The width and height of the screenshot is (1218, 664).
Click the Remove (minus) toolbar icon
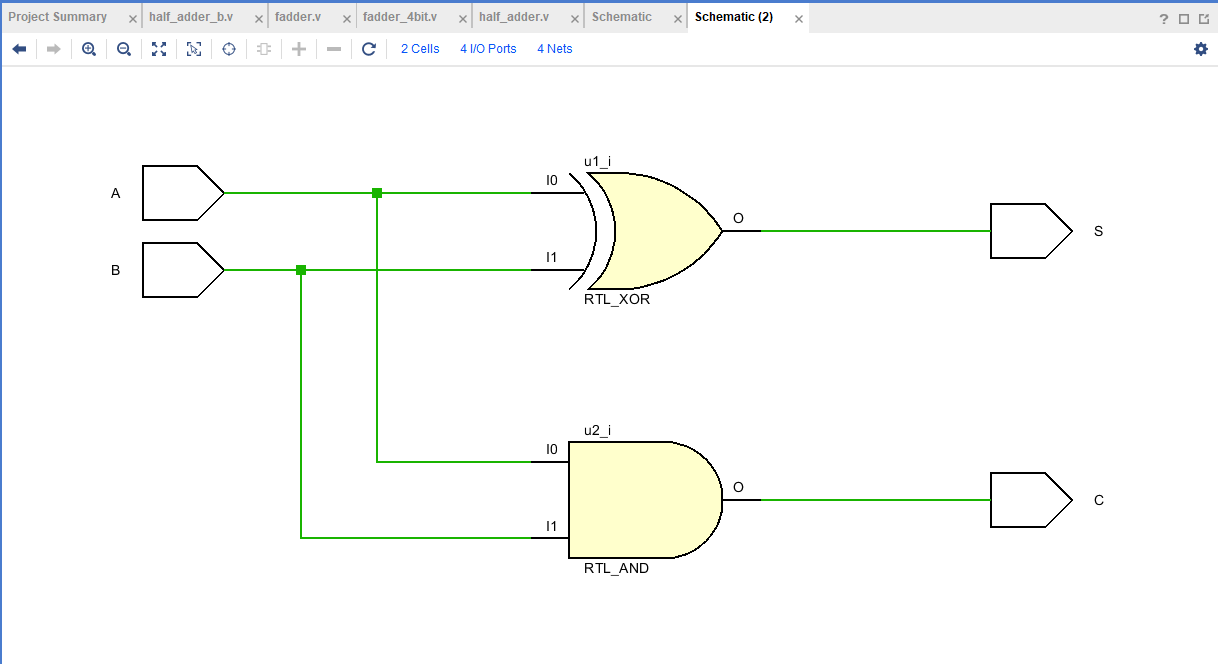pos(334,49)
